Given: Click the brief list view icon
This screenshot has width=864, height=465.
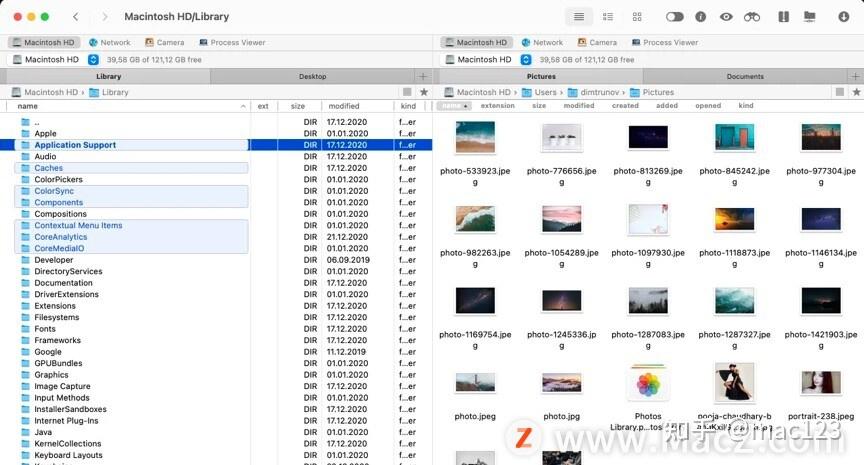Looking at the screenshot, I should 608,17.
